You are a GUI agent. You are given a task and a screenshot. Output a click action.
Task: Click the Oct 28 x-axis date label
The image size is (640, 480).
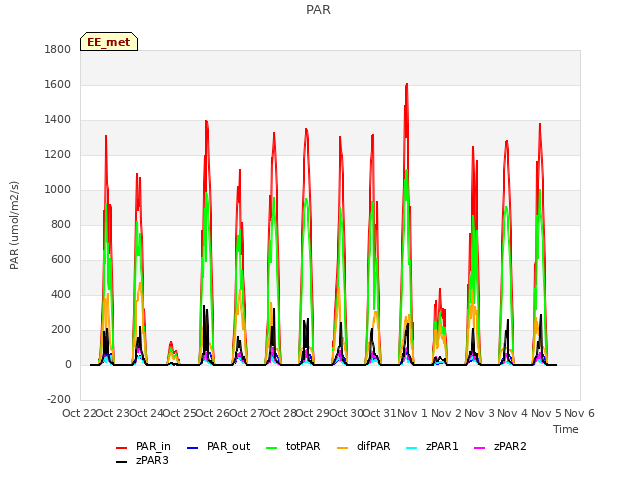click(279, 413)
